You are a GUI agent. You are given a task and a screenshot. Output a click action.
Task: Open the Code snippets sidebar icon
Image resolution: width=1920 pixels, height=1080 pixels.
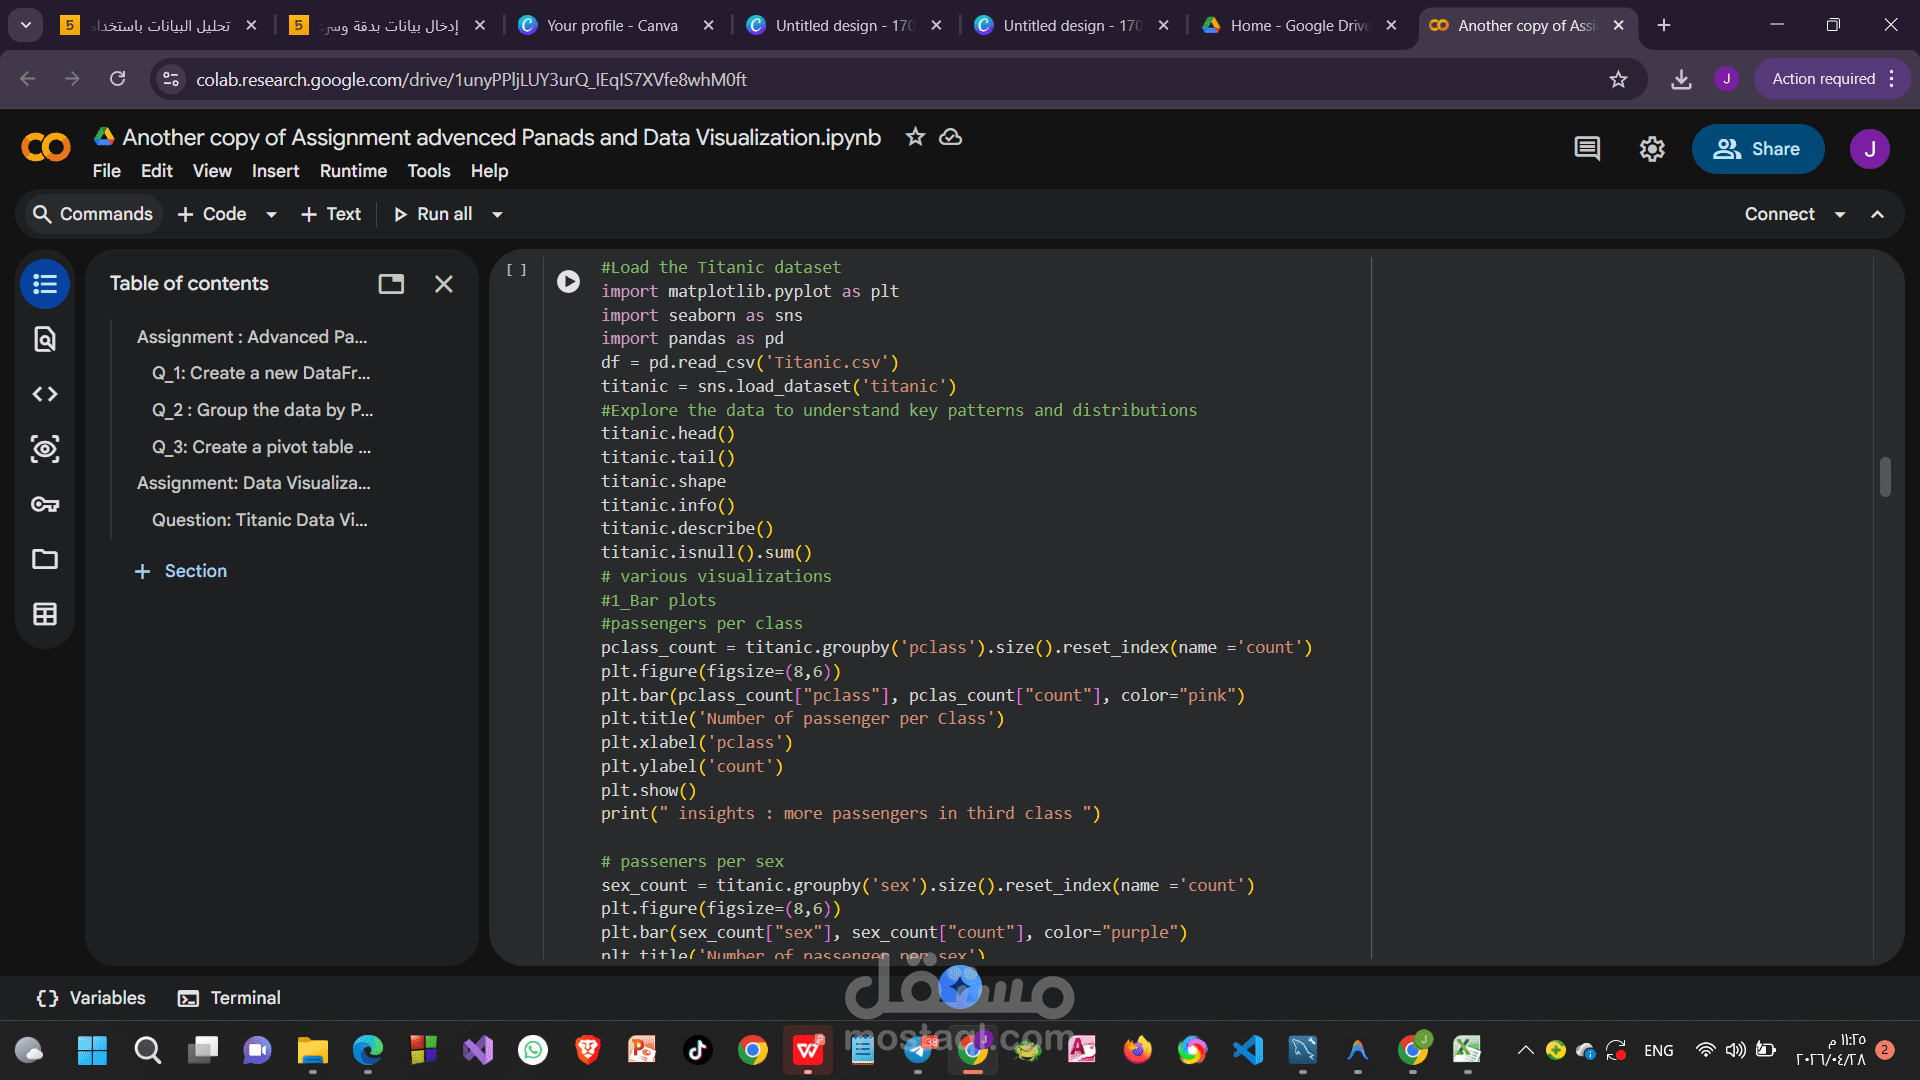45,394
